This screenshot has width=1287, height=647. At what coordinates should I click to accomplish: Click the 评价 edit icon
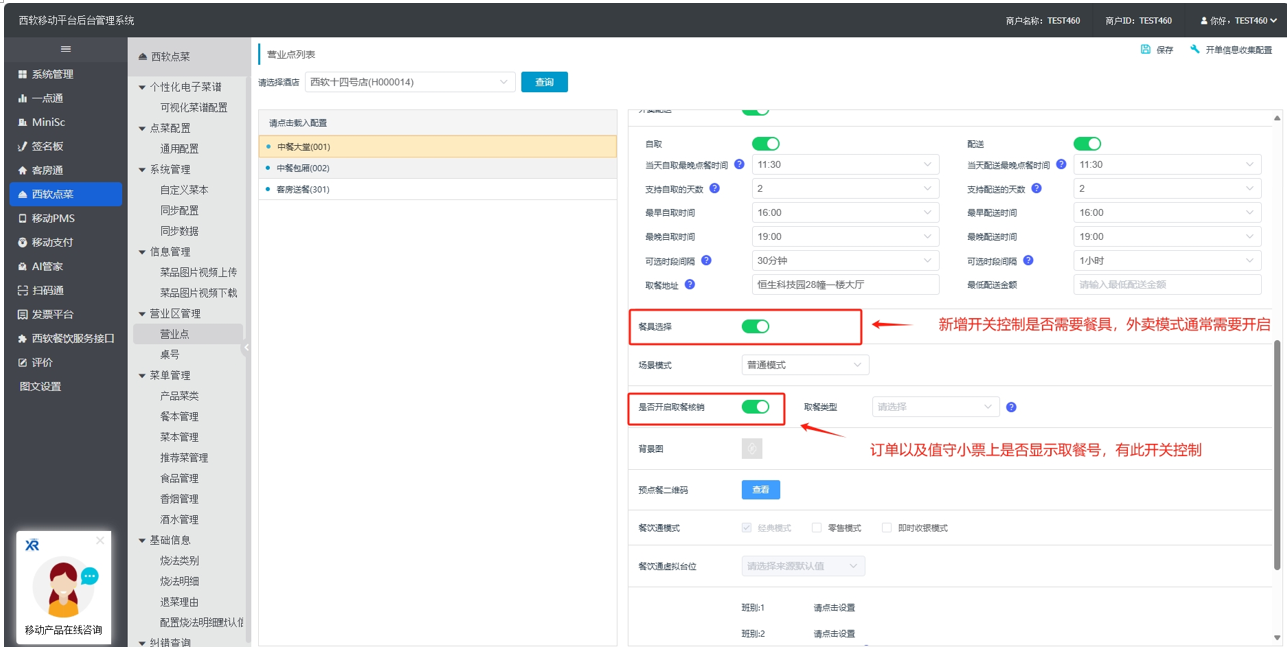[x=23, y=362]
